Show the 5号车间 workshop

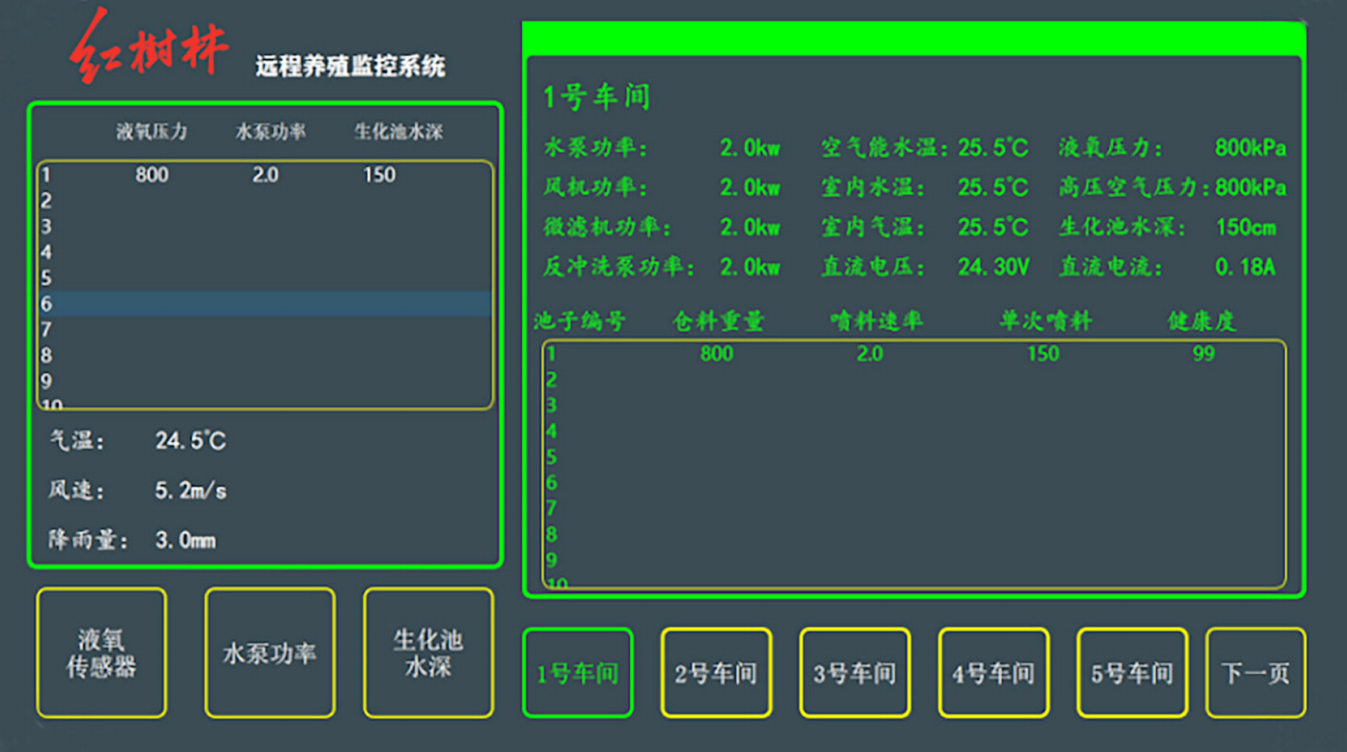[x=1131, y=673]
